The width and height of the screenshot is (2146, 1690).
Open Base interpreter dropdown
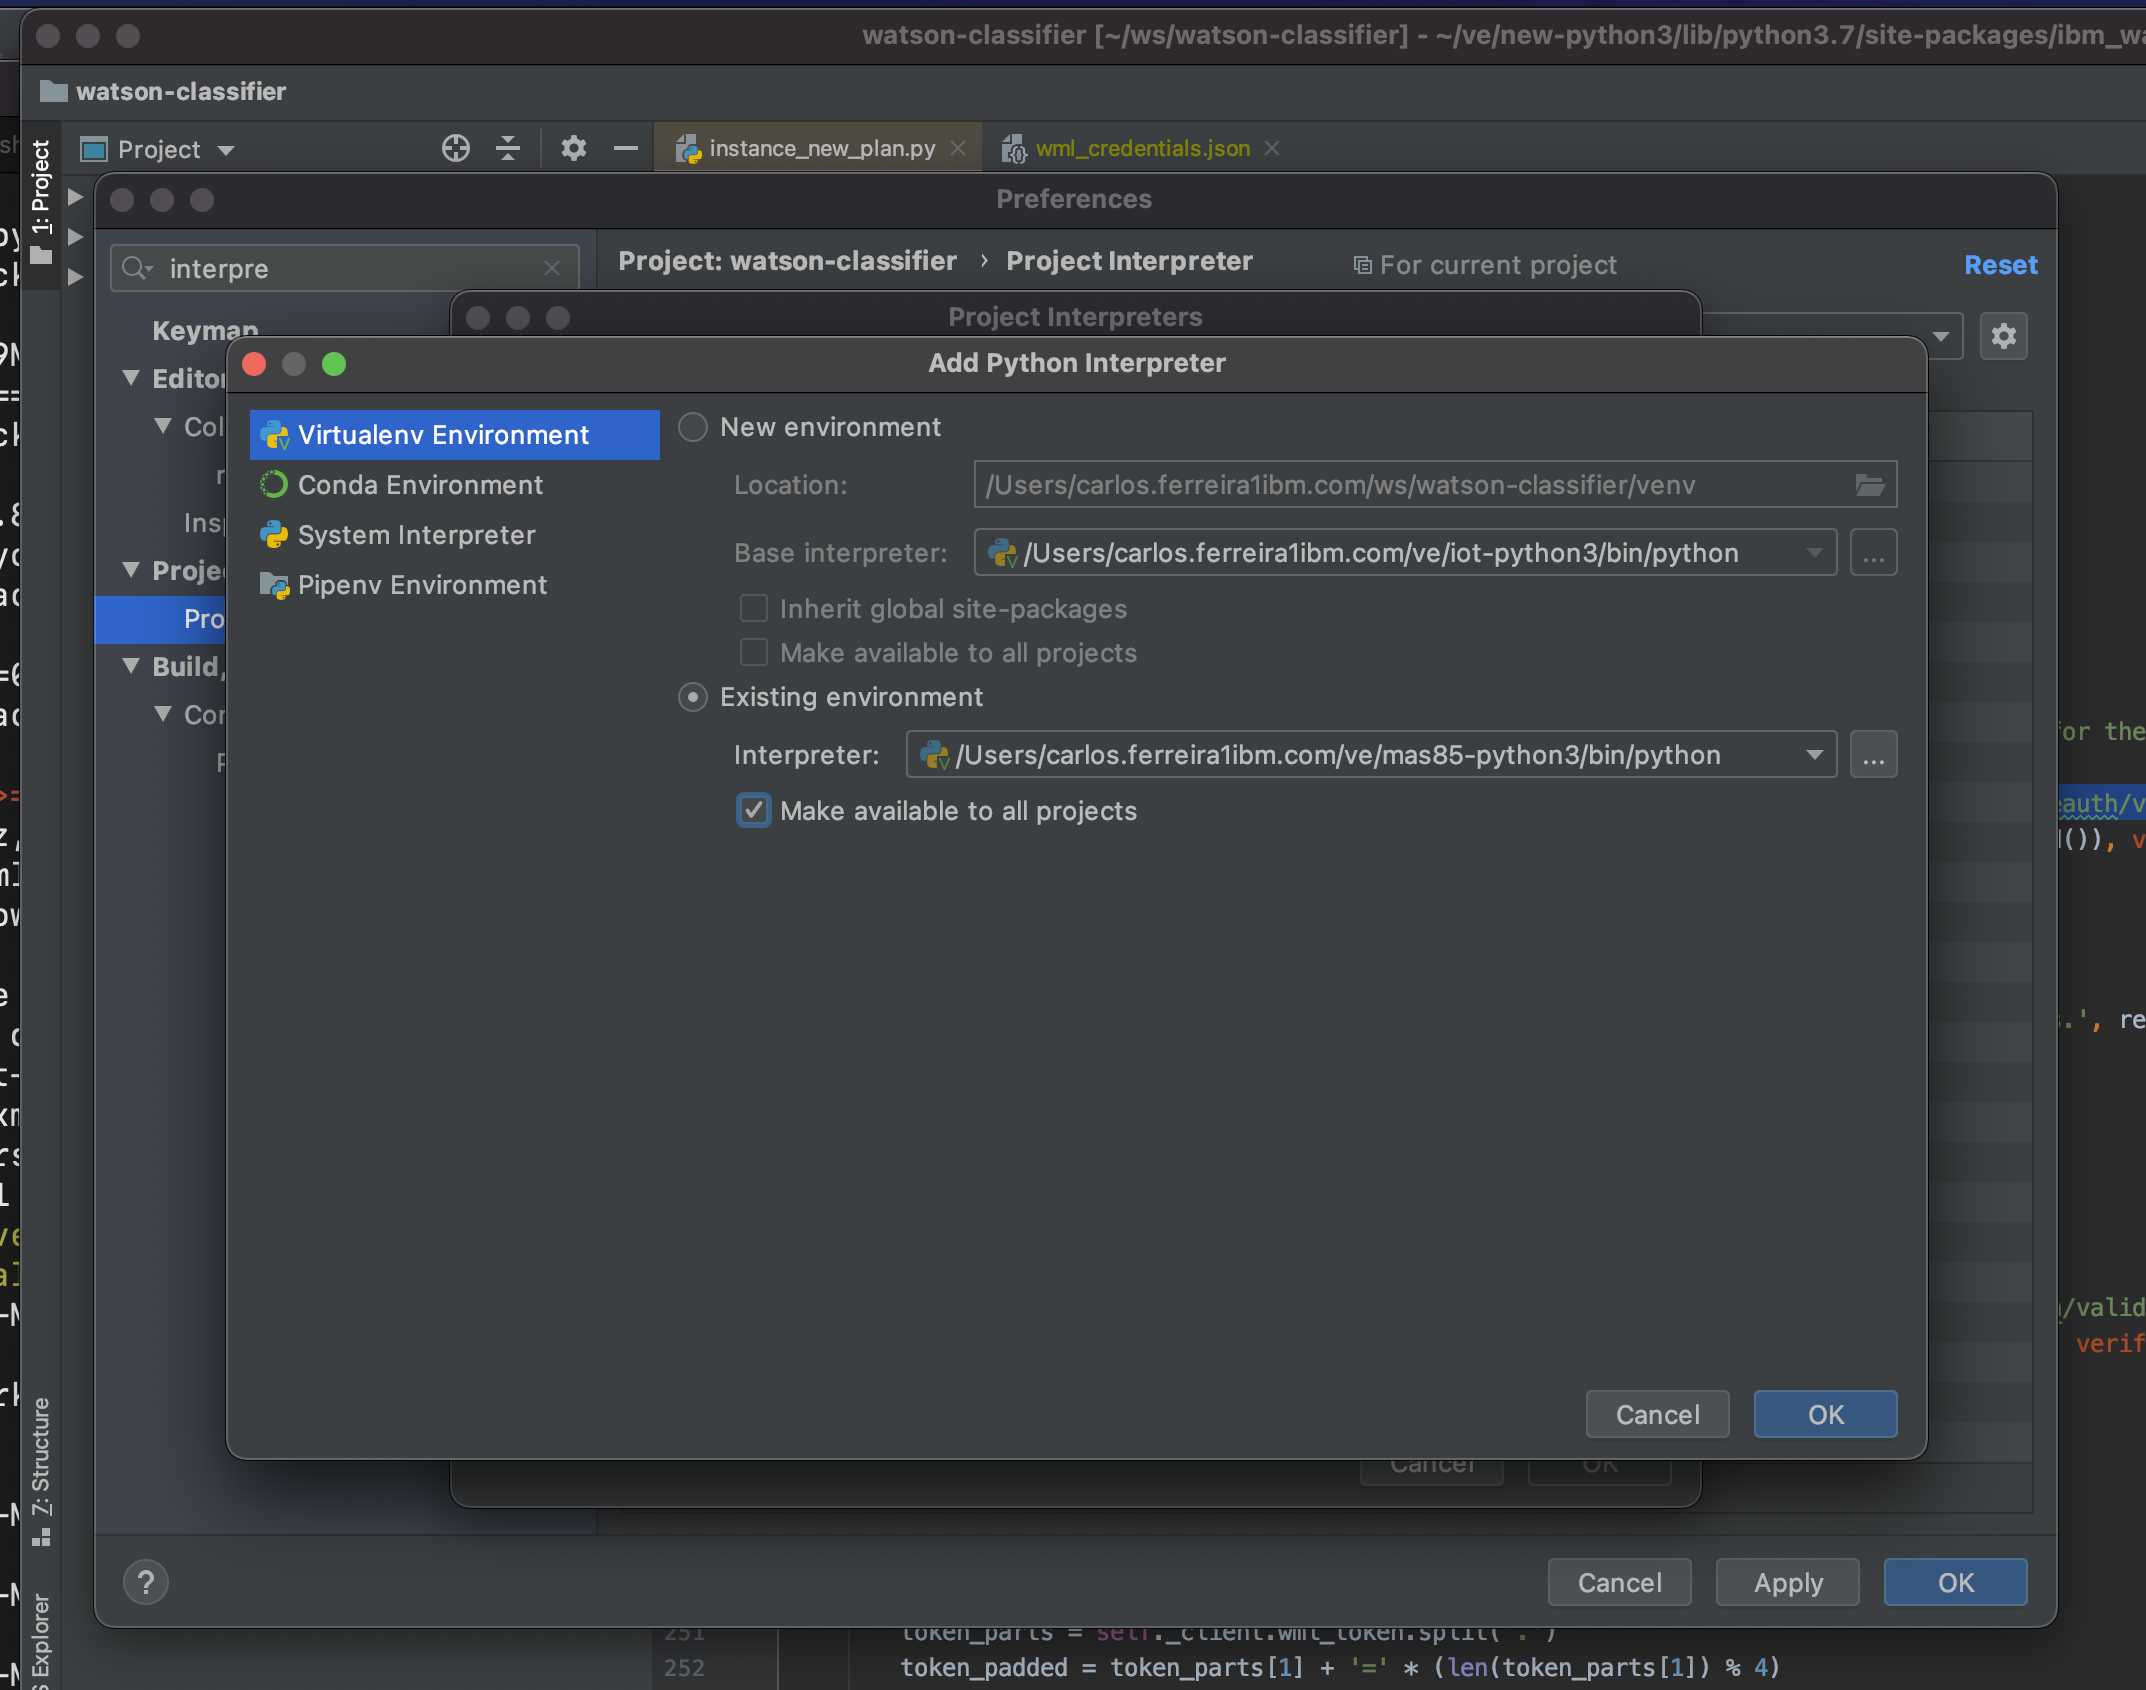(1814, 553)
